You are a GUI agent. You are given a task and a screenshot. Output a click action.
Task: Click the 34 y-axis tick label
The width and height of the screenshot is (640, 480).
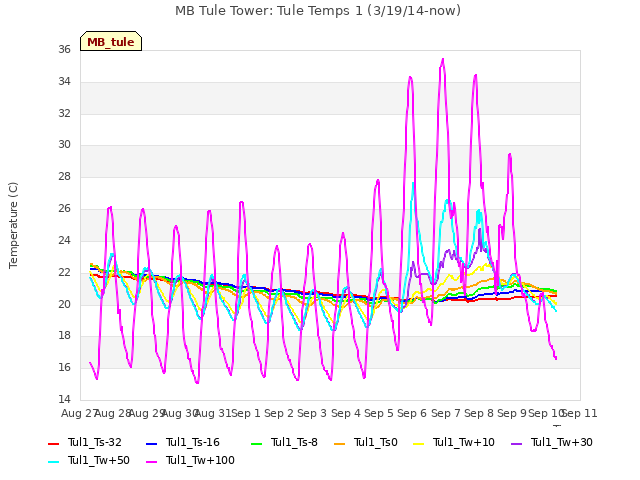pos(64,82)
